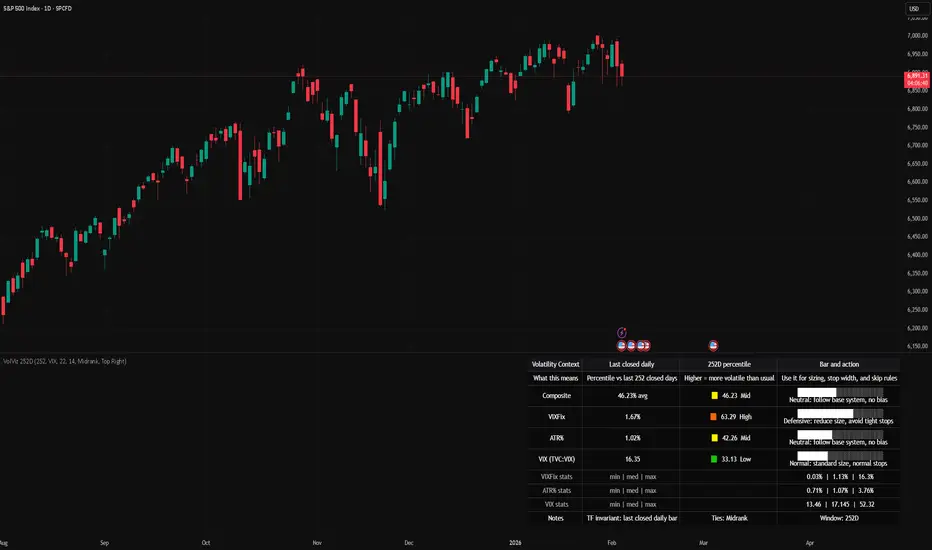
Task: Open the USD currency selector
Action: (915, 8)
